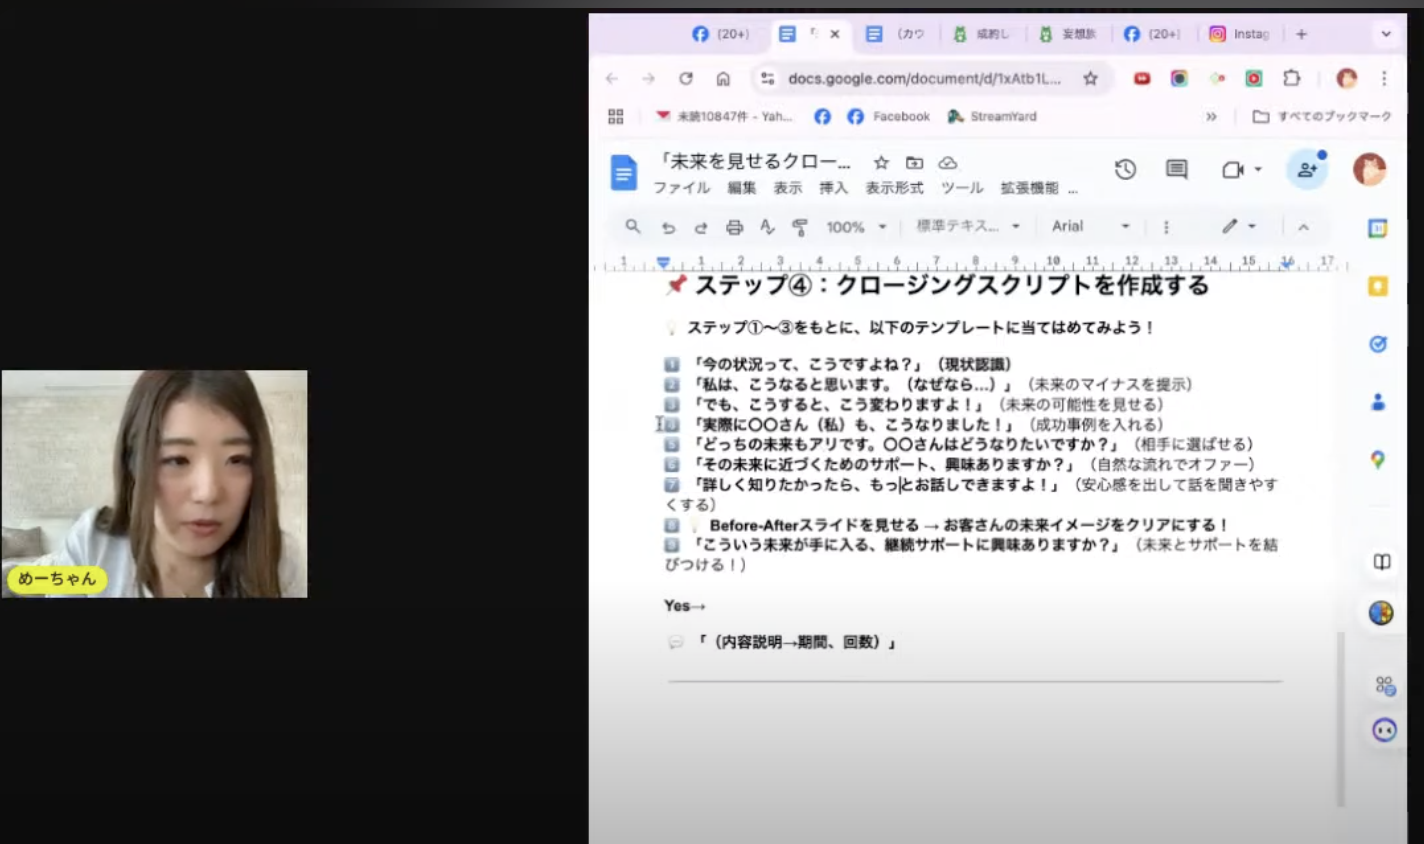Open the 100% zoom dropdown
1424x844 pixels.
tap(856, 227)
